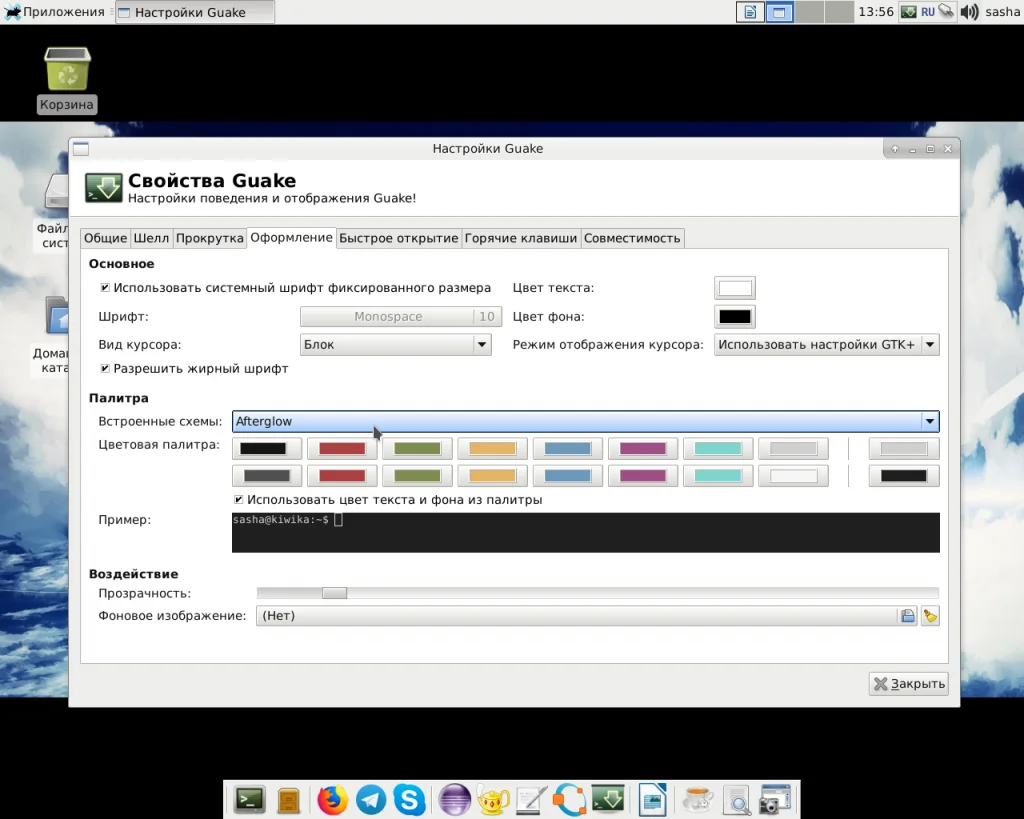Open the black Цвет фона color swatch
Viewport: 1024px width, 819px height.
point(735,317)
